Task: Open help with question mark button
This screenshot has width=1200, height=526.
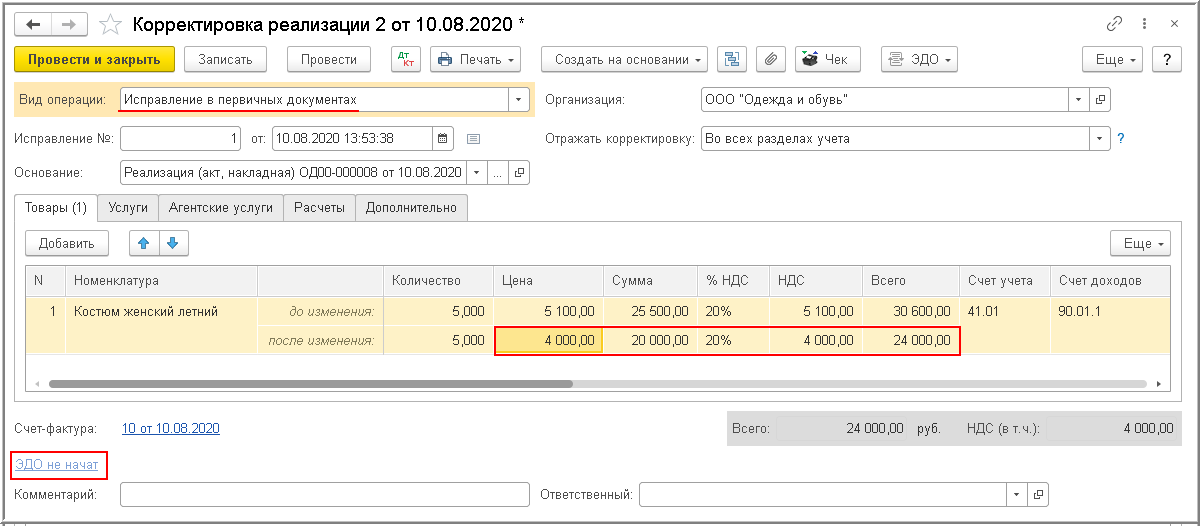Action: click(1167, 59)
